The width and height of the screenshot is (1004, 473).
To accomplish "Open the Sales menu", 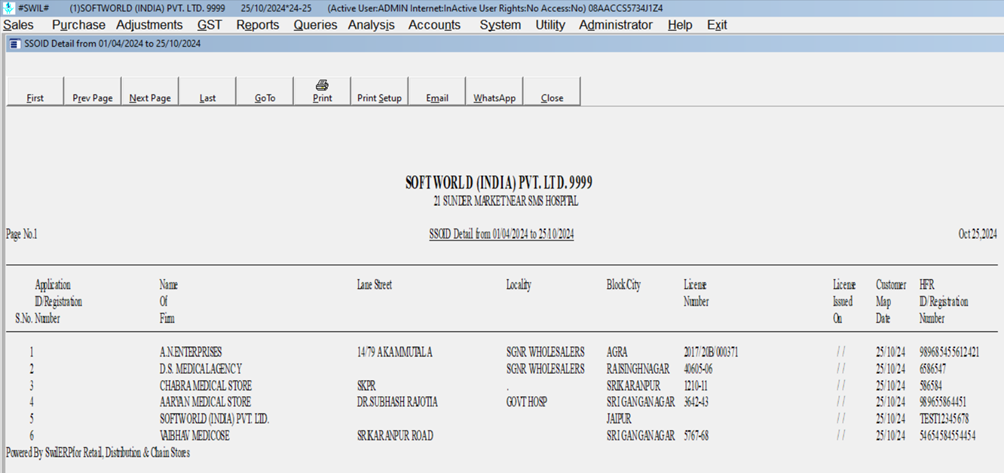I will pyautogui.click(x=19, y=25).
